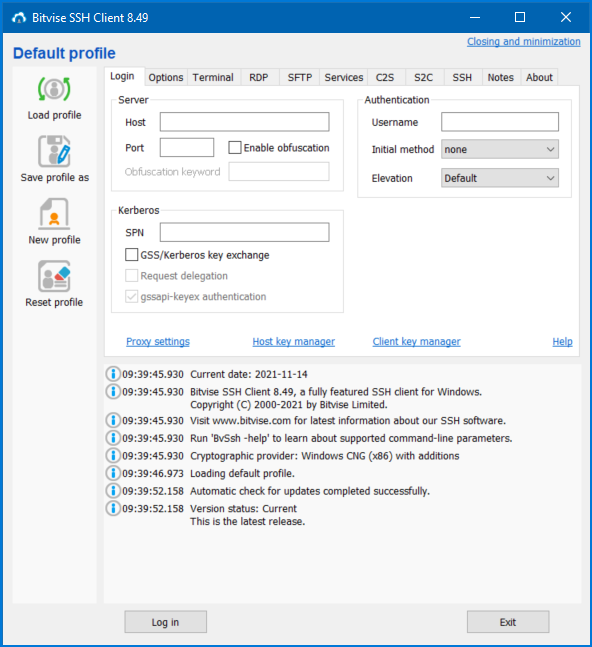This screenshot has height=647, width=592.
Task: Focus the Port input field
Action: (x=187, y=147)
